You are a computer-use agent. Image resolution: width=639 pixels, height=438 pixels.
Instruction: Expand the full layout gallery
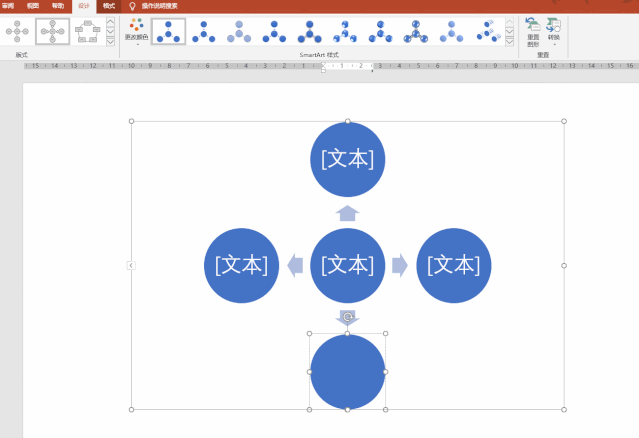tap(110, 41)
